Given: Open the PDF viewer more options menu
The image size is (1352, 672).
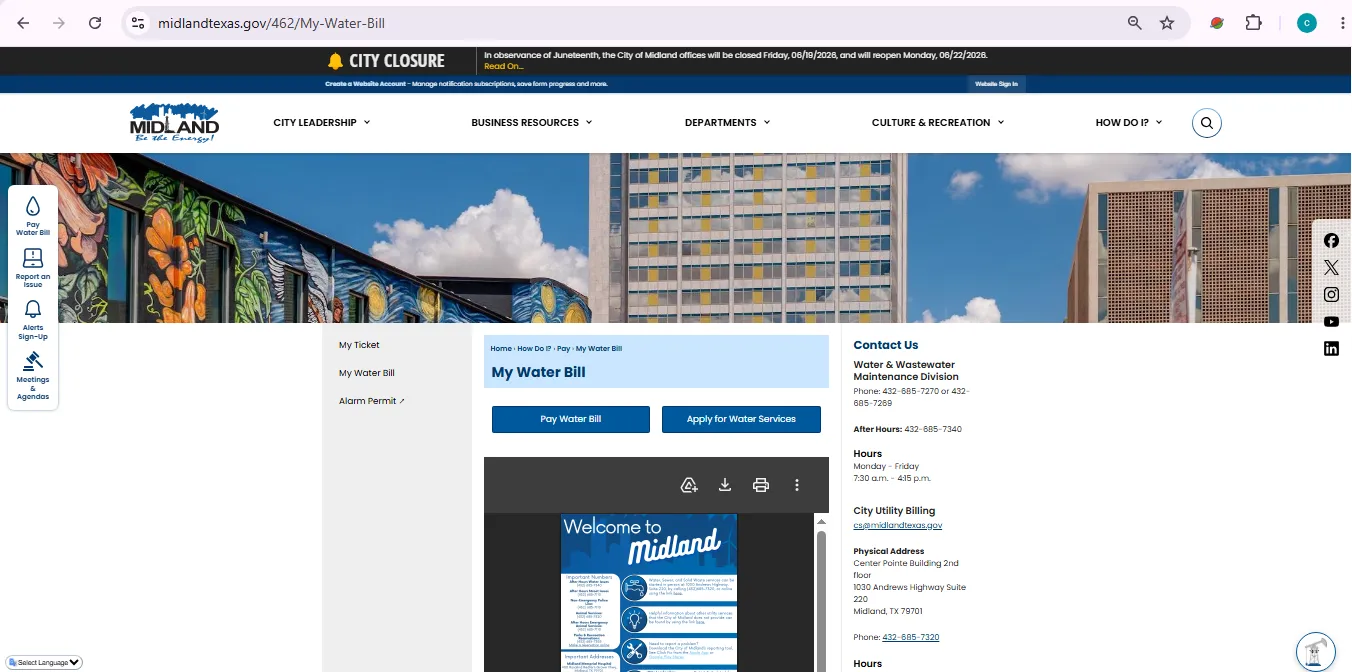Looking at the screenshot, I should [797, 485].
